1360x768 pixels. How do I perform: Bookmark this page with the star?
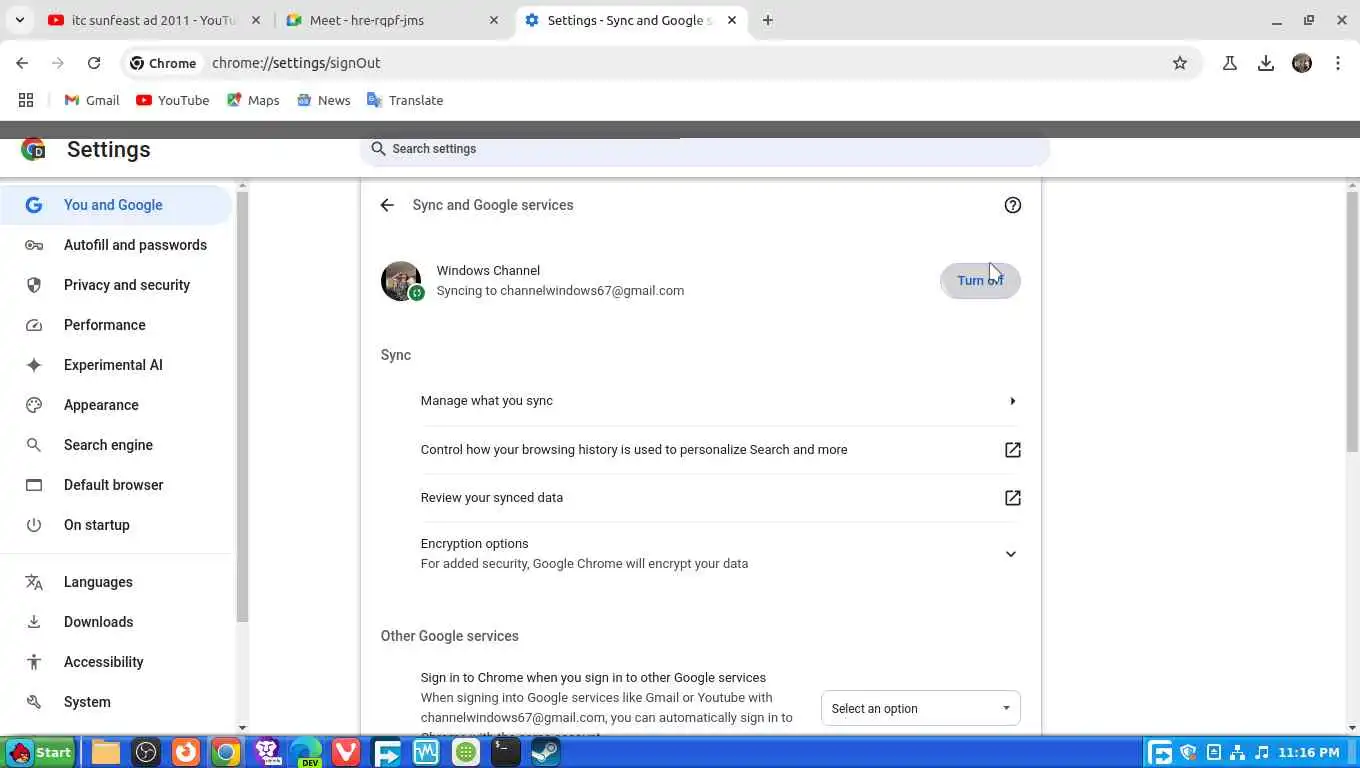[1180, 63]
